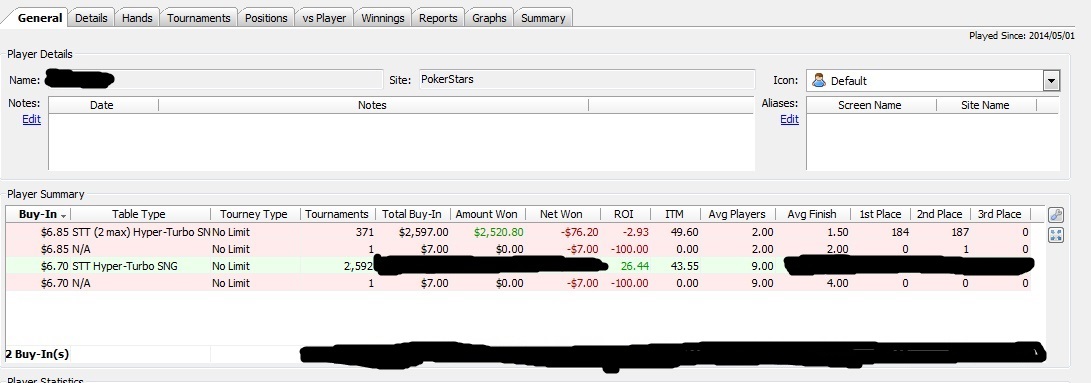Open the vs Player tab
1091x383 pixels.
(x=324, y=18)
